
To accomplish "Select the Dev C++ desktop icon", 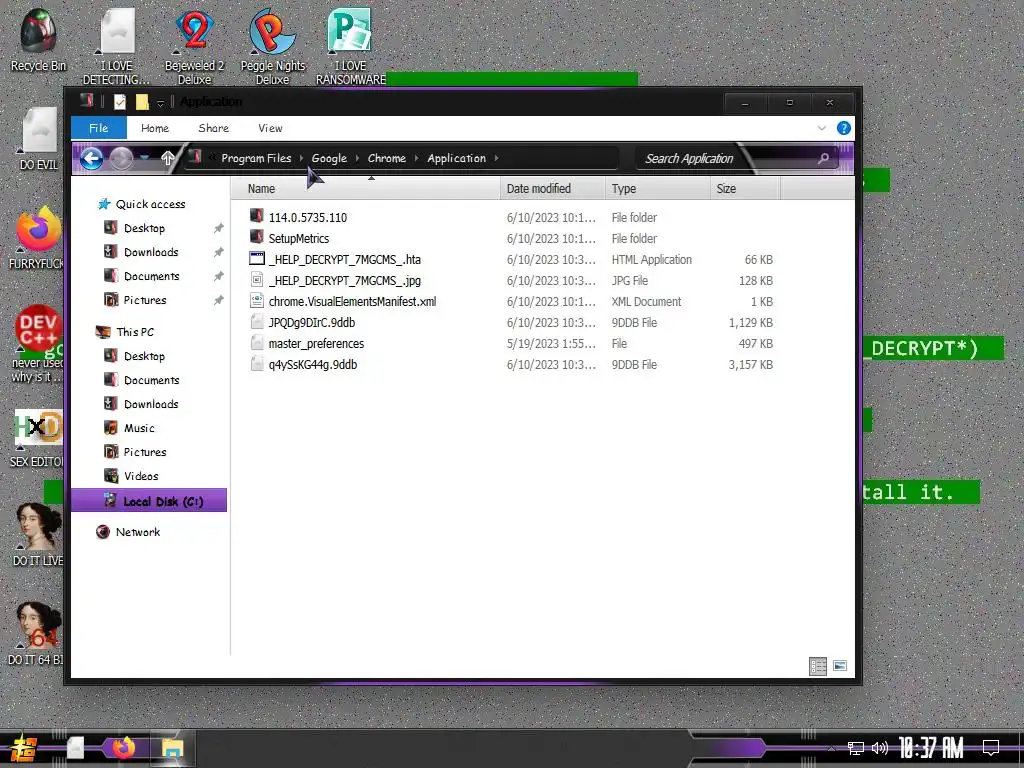I will tap(39, 344).
